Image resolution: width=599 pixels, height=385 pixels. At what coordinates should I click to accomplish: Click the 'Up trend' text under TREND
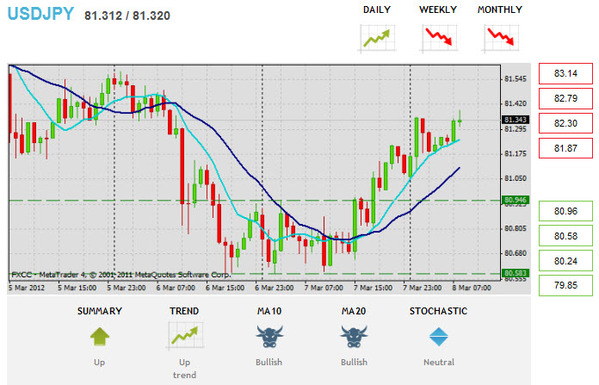point(185,369)
